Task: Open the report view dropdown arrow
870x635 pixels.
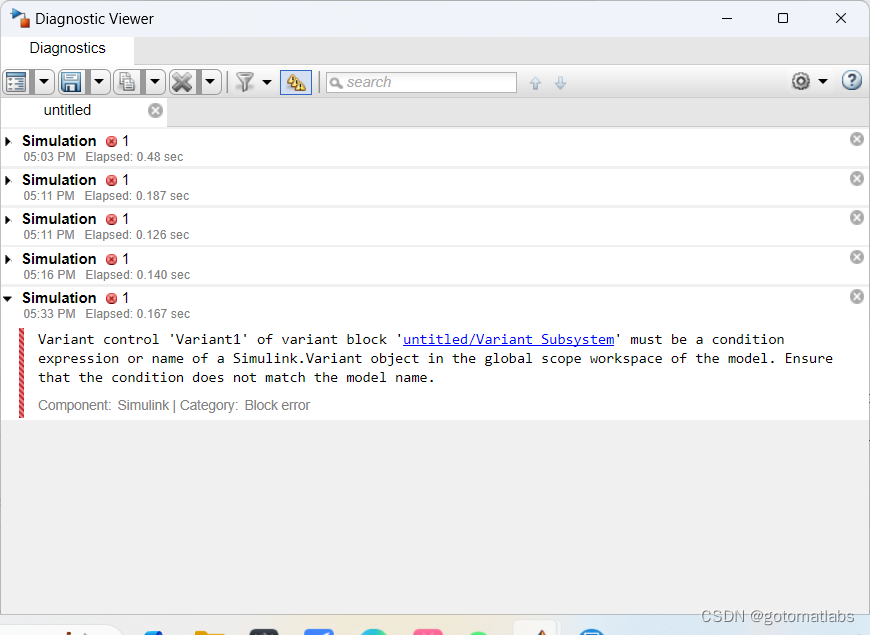Action: pyautogui.click(x=44, y=83)
